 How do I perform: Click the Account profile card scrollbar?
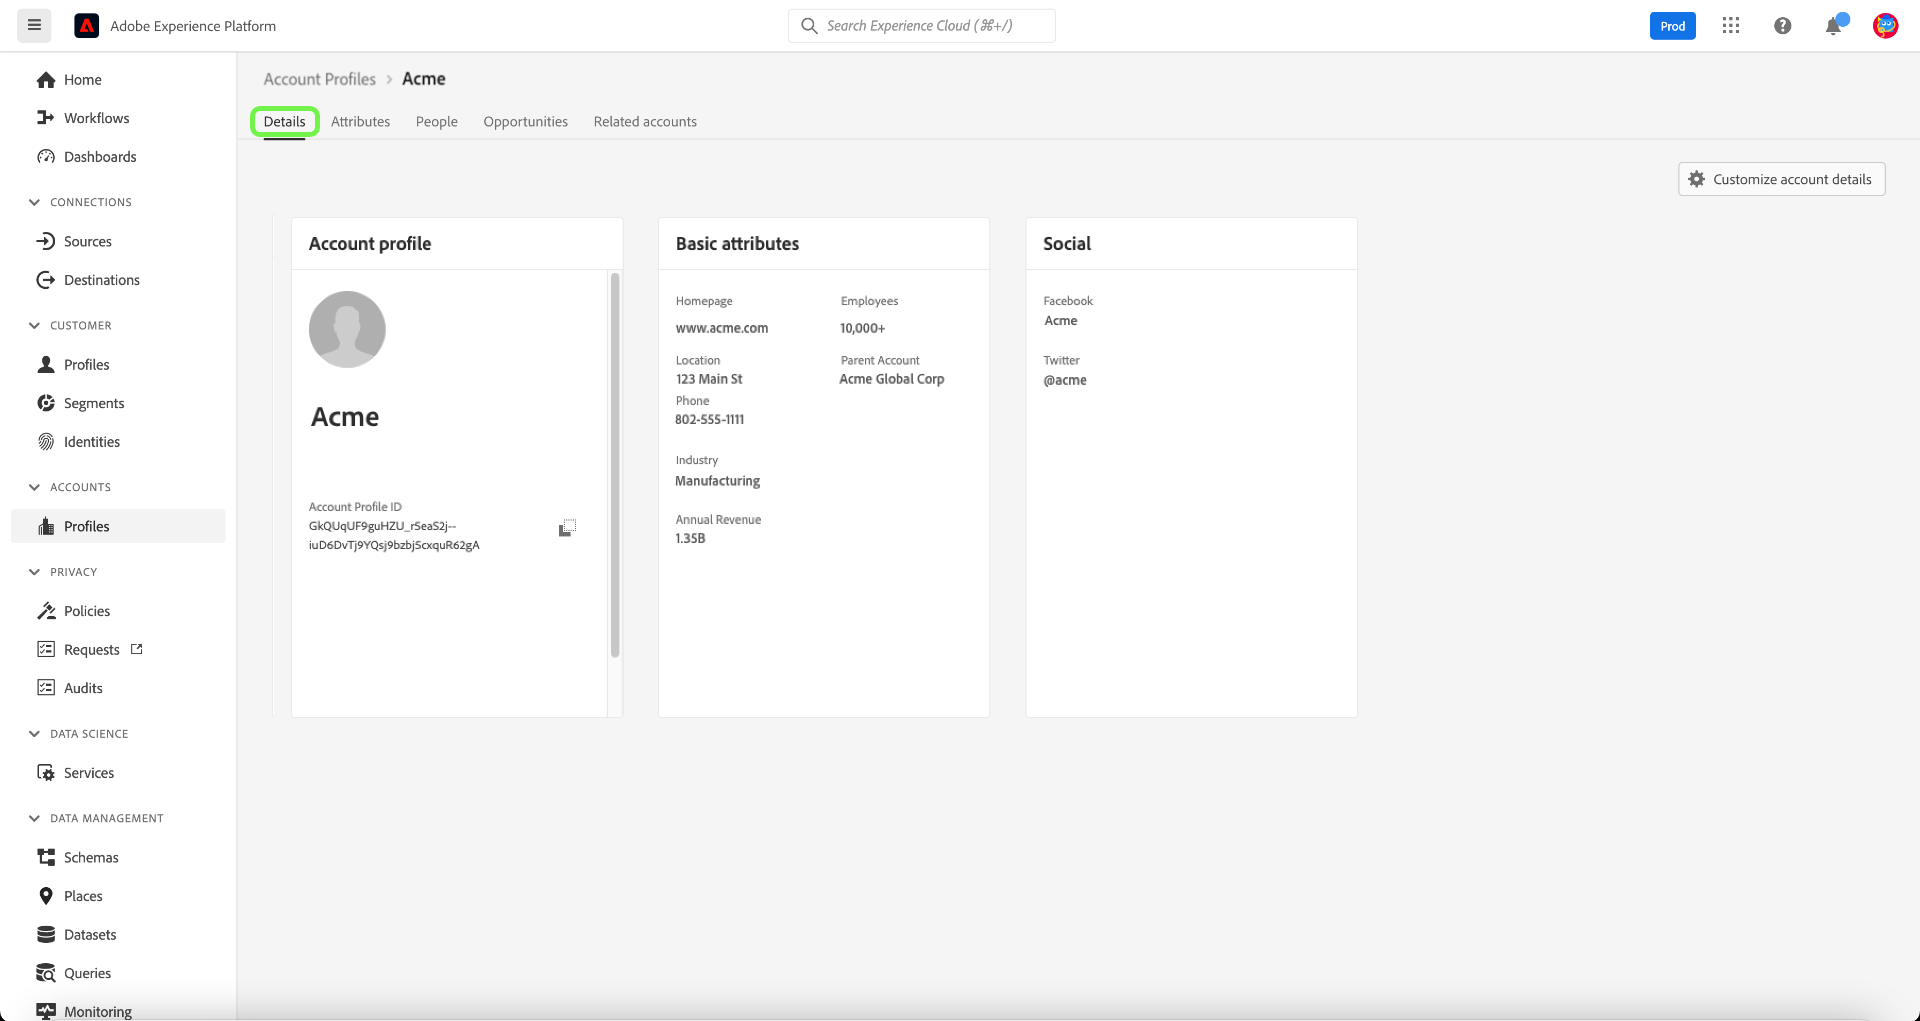point(615,465)
